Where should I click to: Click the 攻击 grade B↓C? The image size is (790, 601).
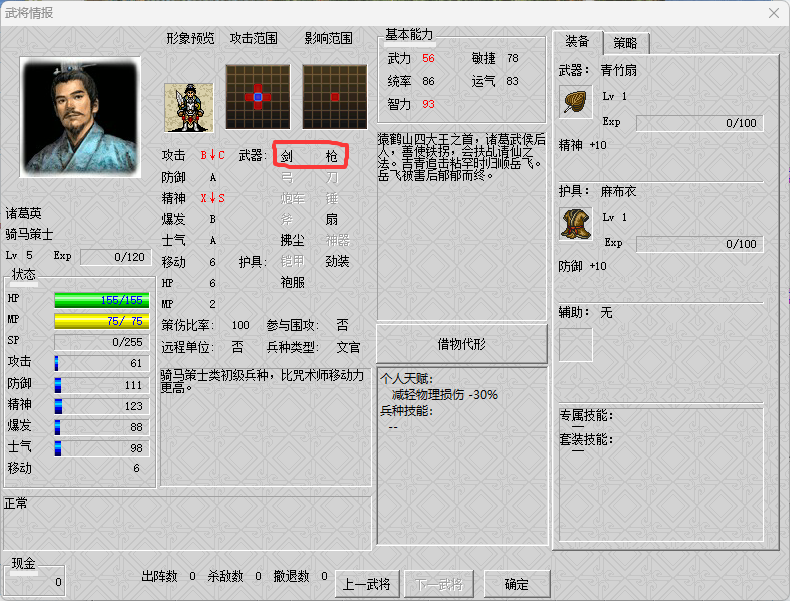213,156
